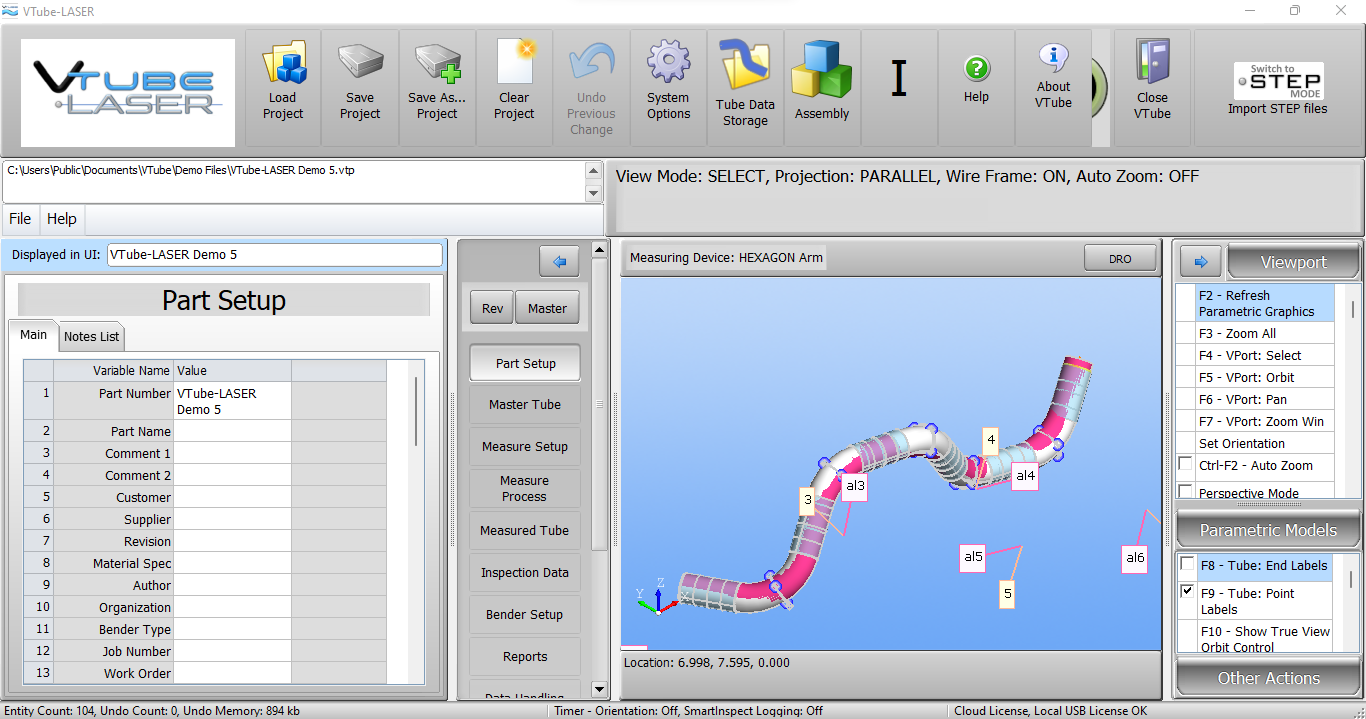
Task: Open the File menu
Action: [20, 219]
